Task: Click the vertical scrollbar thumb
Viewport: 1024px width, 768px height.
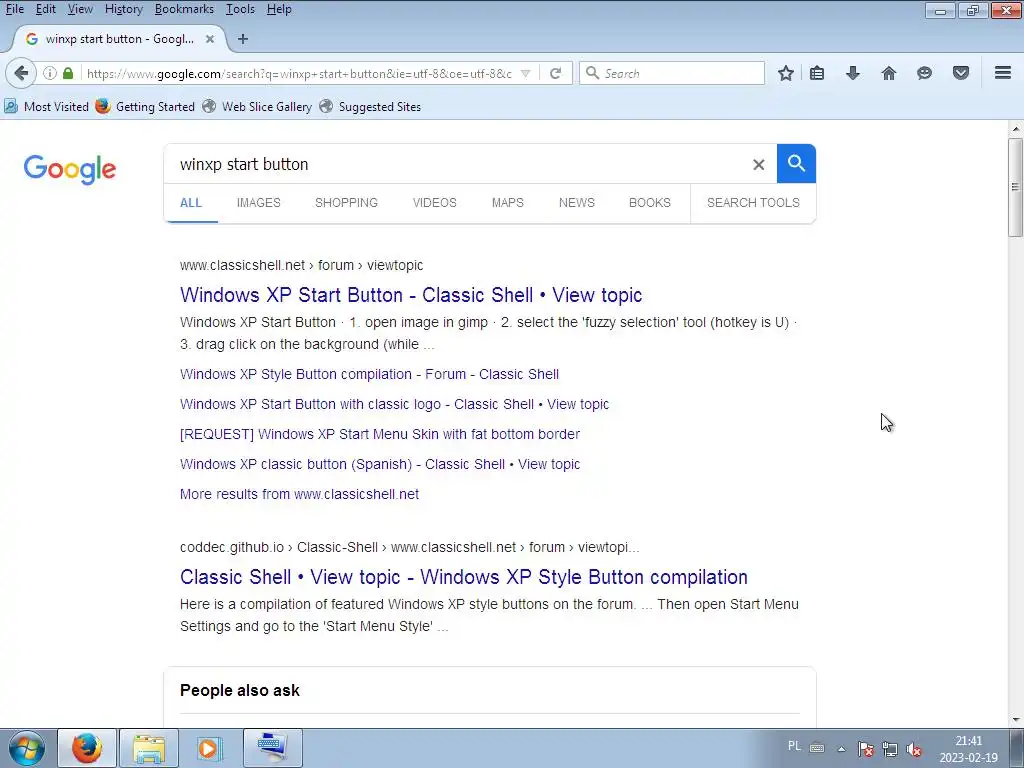Action: pyautogui.click(x=1016, y=187)
